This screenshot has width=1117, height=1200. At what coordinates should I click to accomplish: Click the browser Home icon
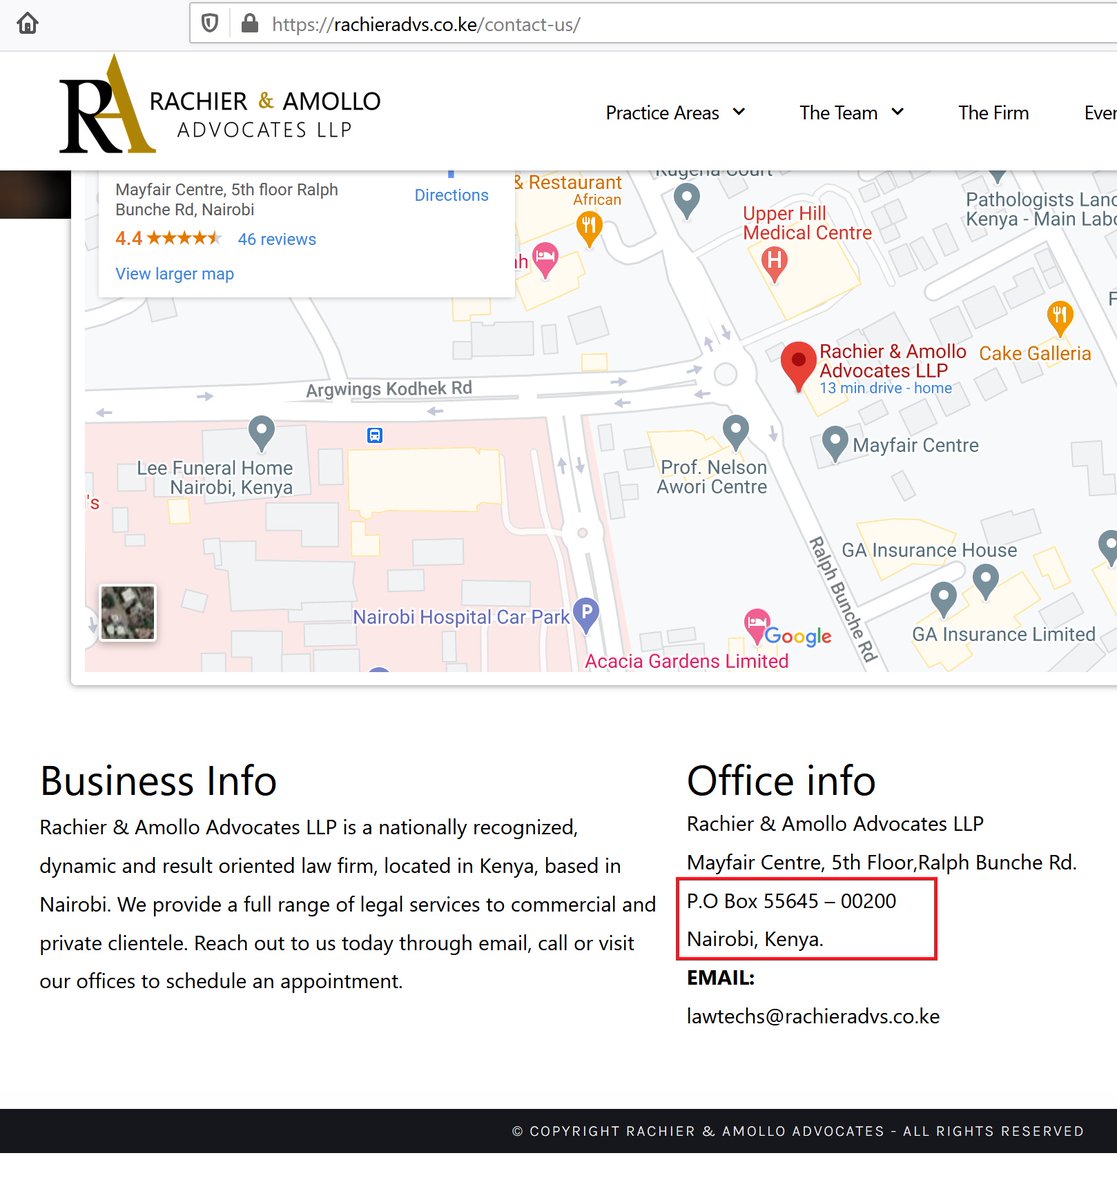[28, 23]
